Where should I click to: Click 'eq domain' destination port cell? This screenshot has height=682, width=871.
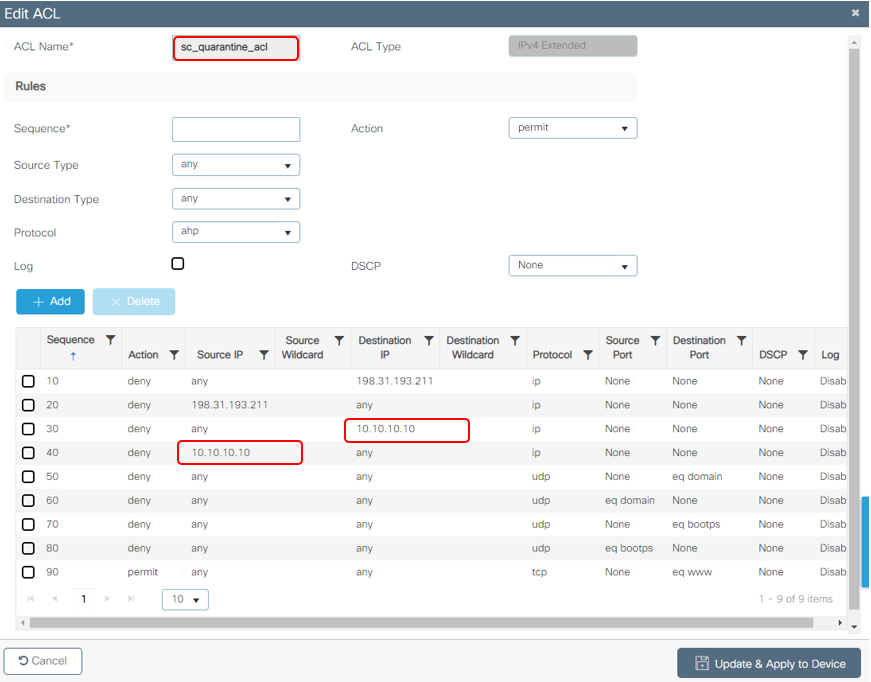click(x=697, y=477)
